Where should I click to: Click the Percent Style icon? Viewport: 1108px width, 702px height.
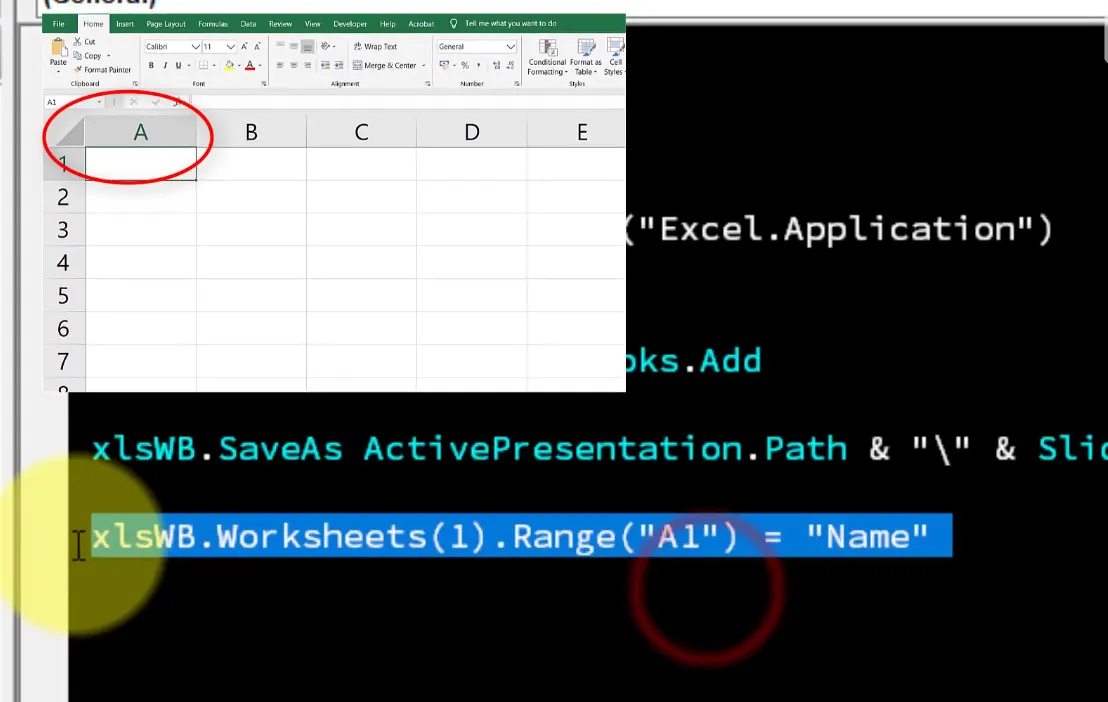click(464, 65)
